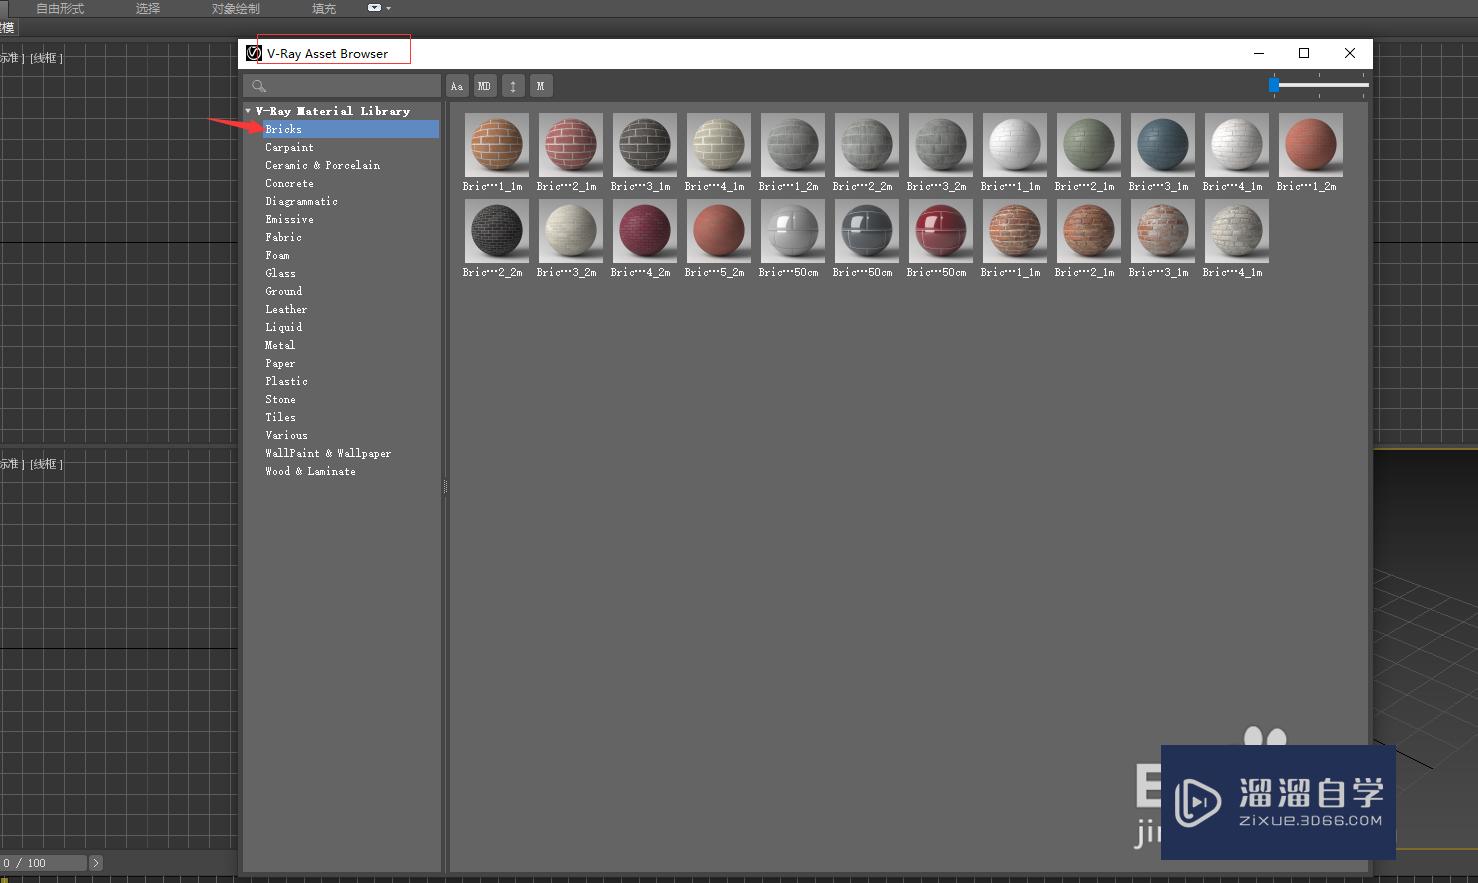Screen dimensions: 1478x883
Task: Click inside the asset search field
Action: [x=342, y=86]
